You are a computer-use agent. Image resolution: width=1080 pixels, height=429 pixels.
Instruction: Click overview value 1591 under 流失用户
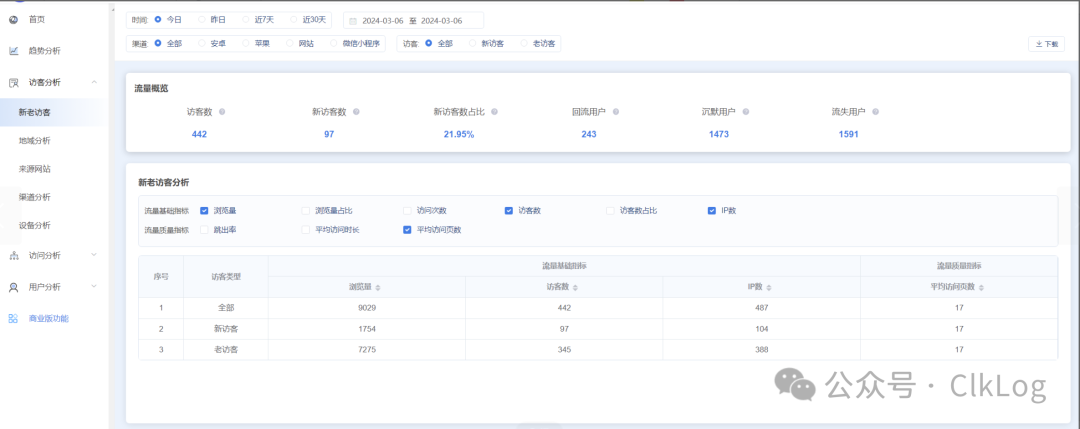pyautogui.click(x=849, y=134)
